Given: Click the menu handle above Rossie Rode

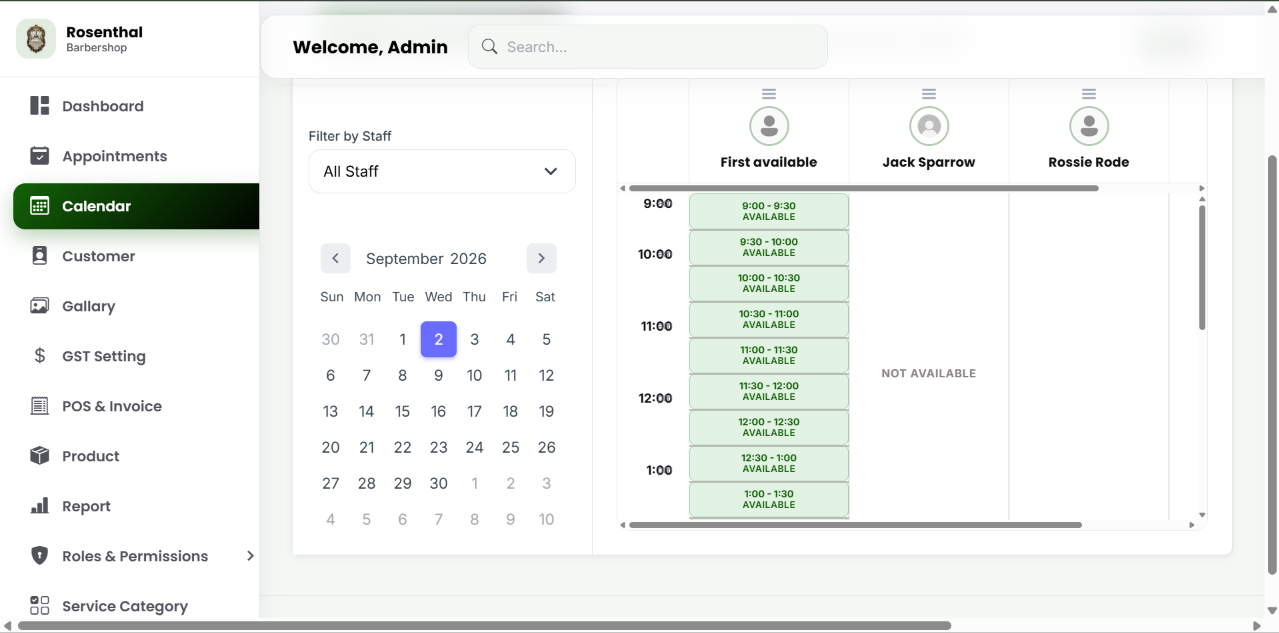Looking at the screenshot, I should click(1089, 94).
